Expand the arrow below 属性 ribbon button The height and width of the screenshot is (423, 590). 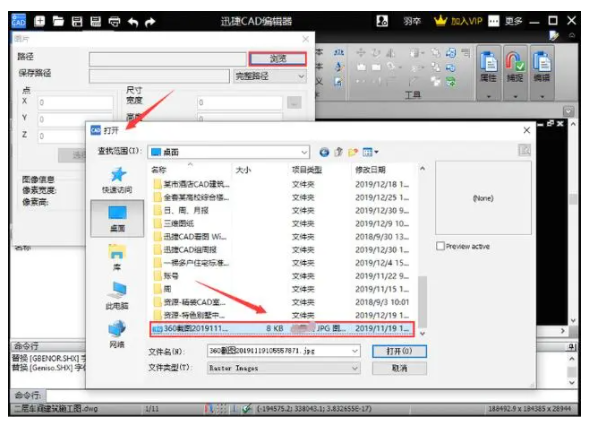coord(489,96)
